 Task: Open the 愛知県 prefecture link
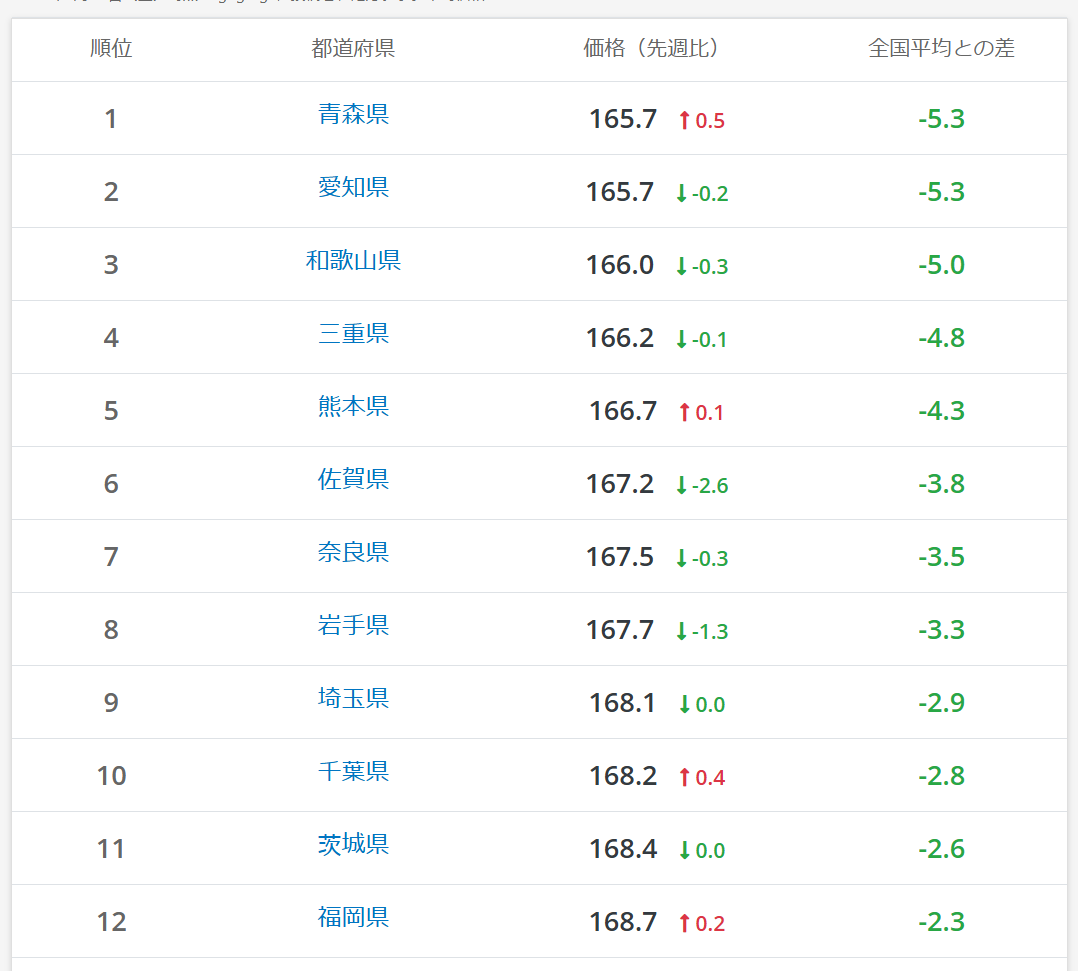[353, 187]
